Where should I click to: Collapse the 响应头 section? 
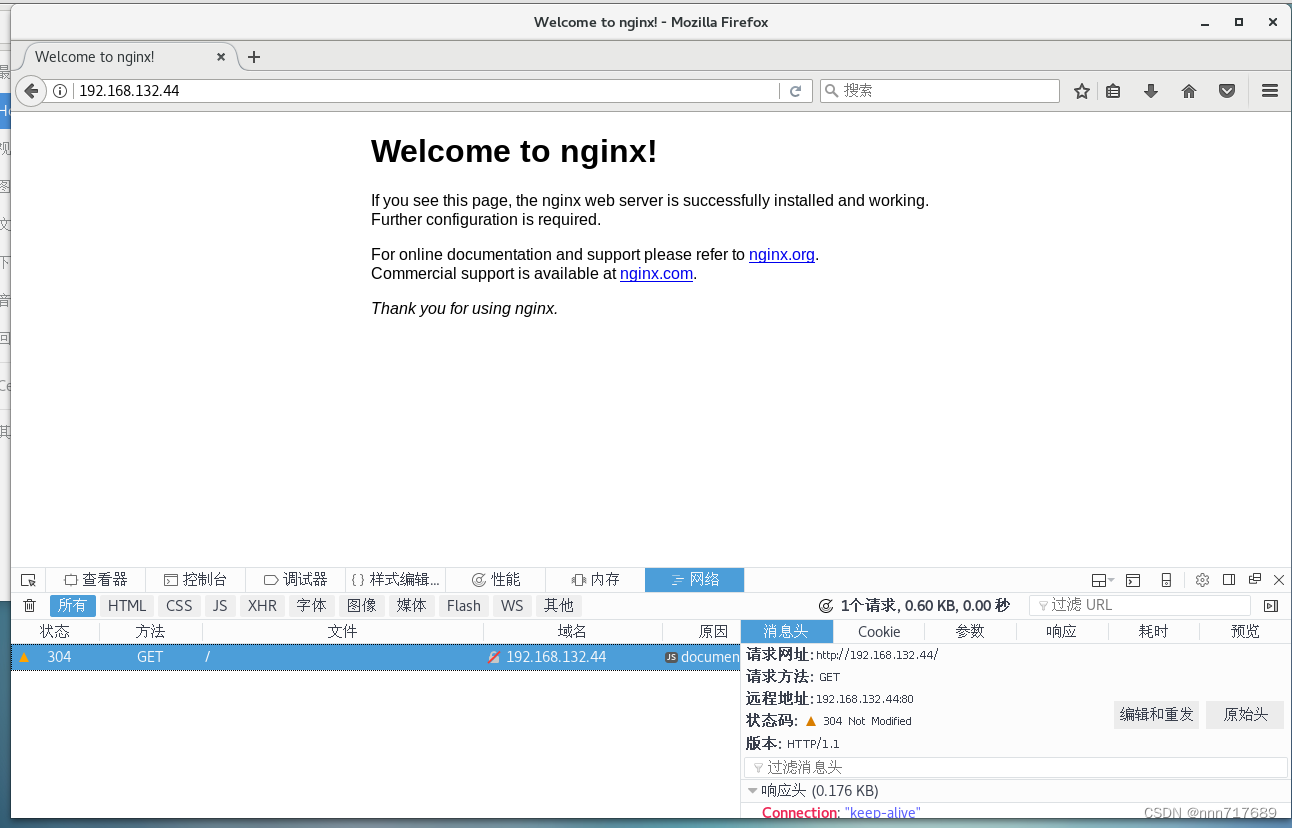753,791
